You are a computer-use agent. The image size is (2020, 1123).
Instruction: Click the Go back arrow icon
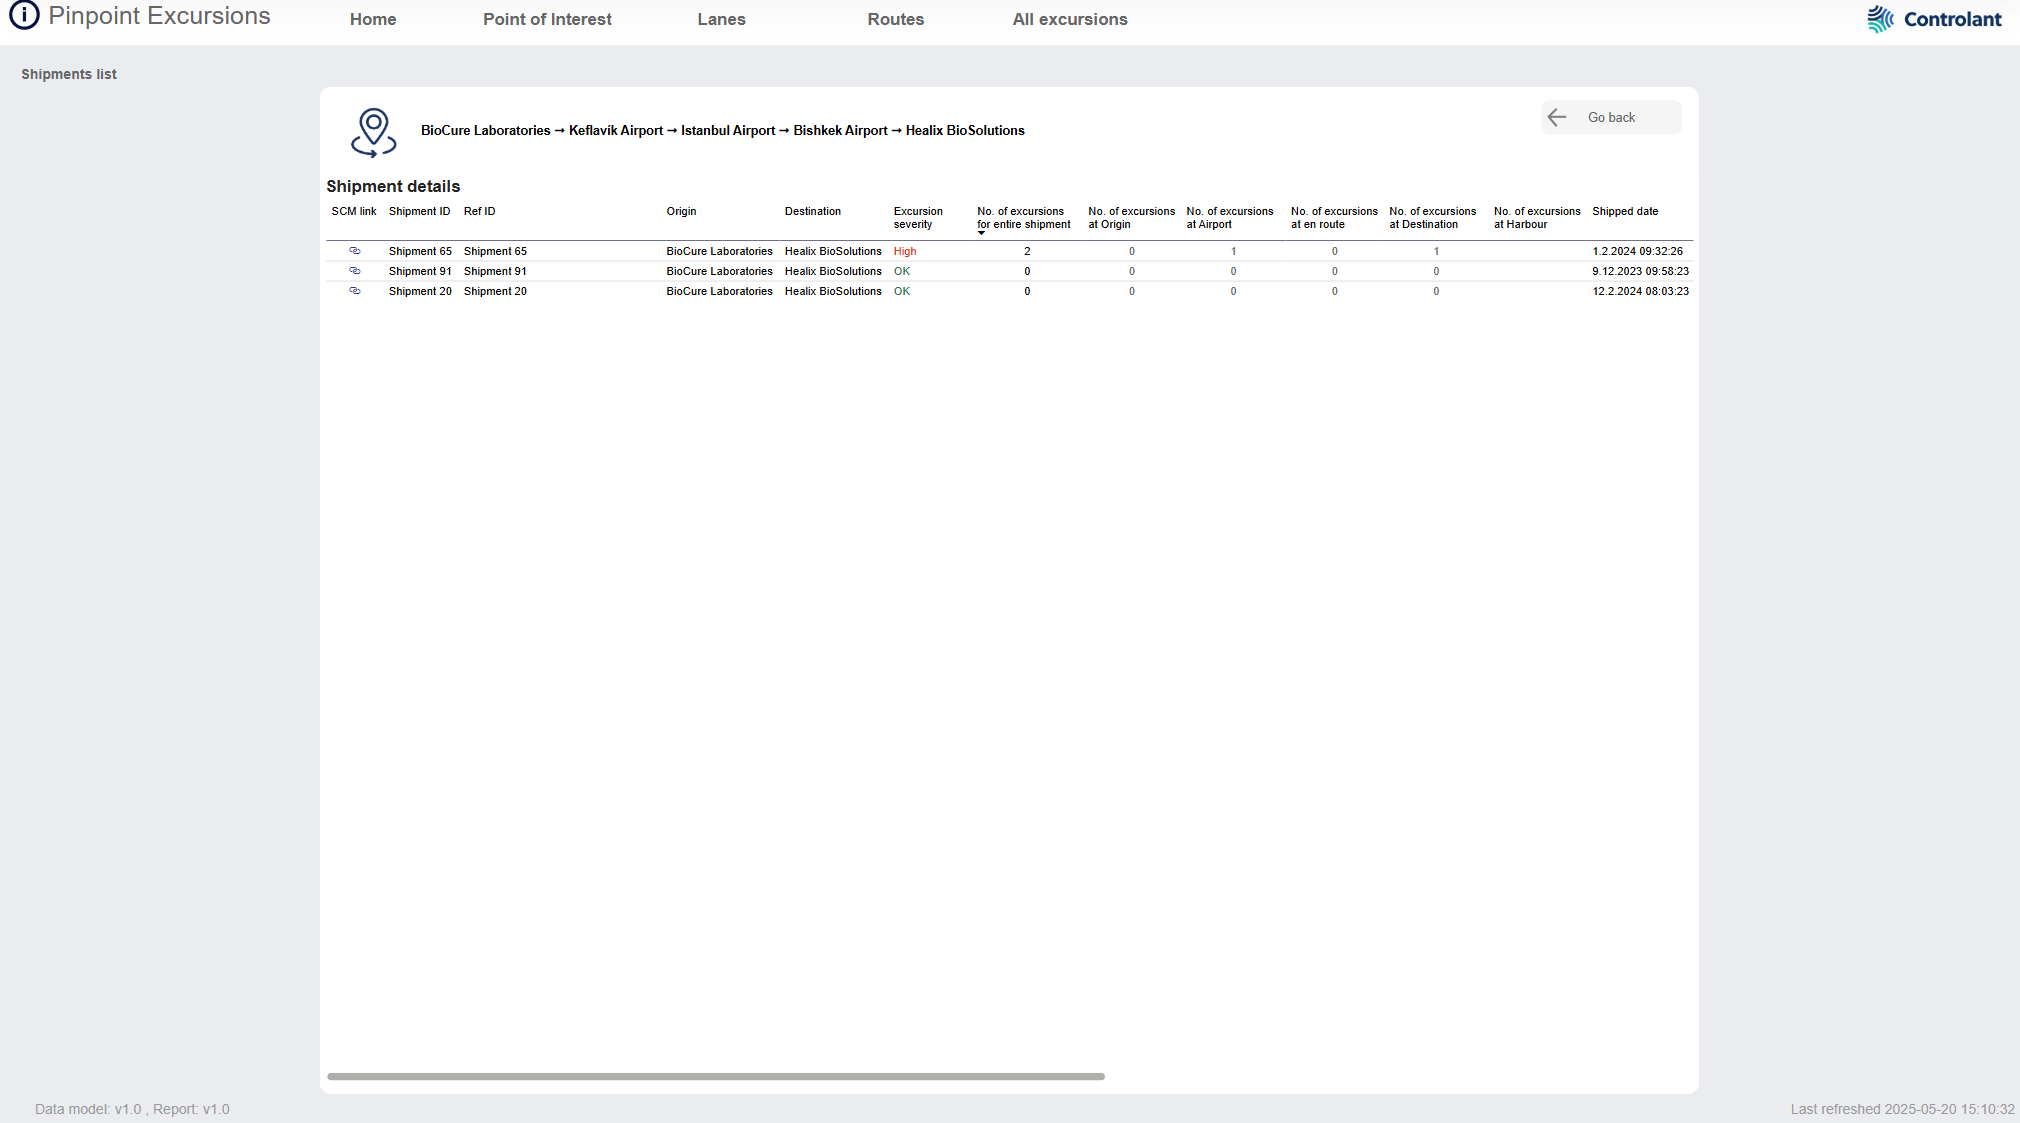(1557, 118)
